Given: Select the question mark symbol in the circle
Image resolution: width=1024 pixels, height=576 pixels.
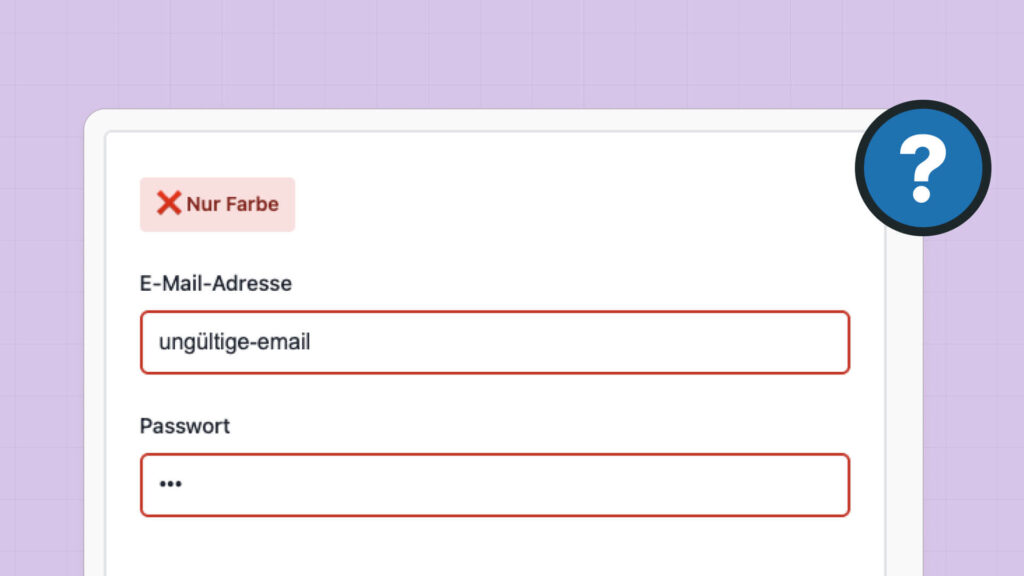Looking at the screenshot, I should (922, 168).
